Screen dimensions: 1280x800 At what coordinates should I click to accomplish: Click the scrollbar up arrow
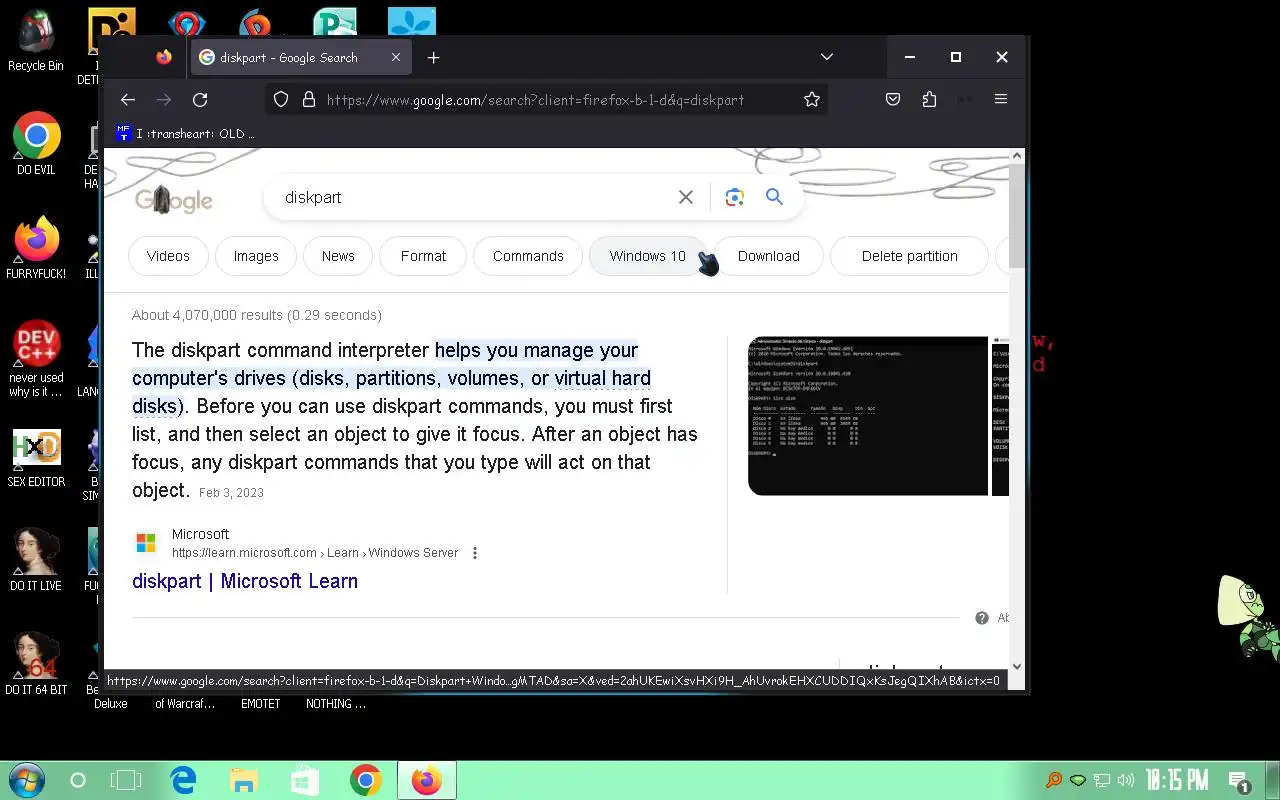pos(1017,156)
